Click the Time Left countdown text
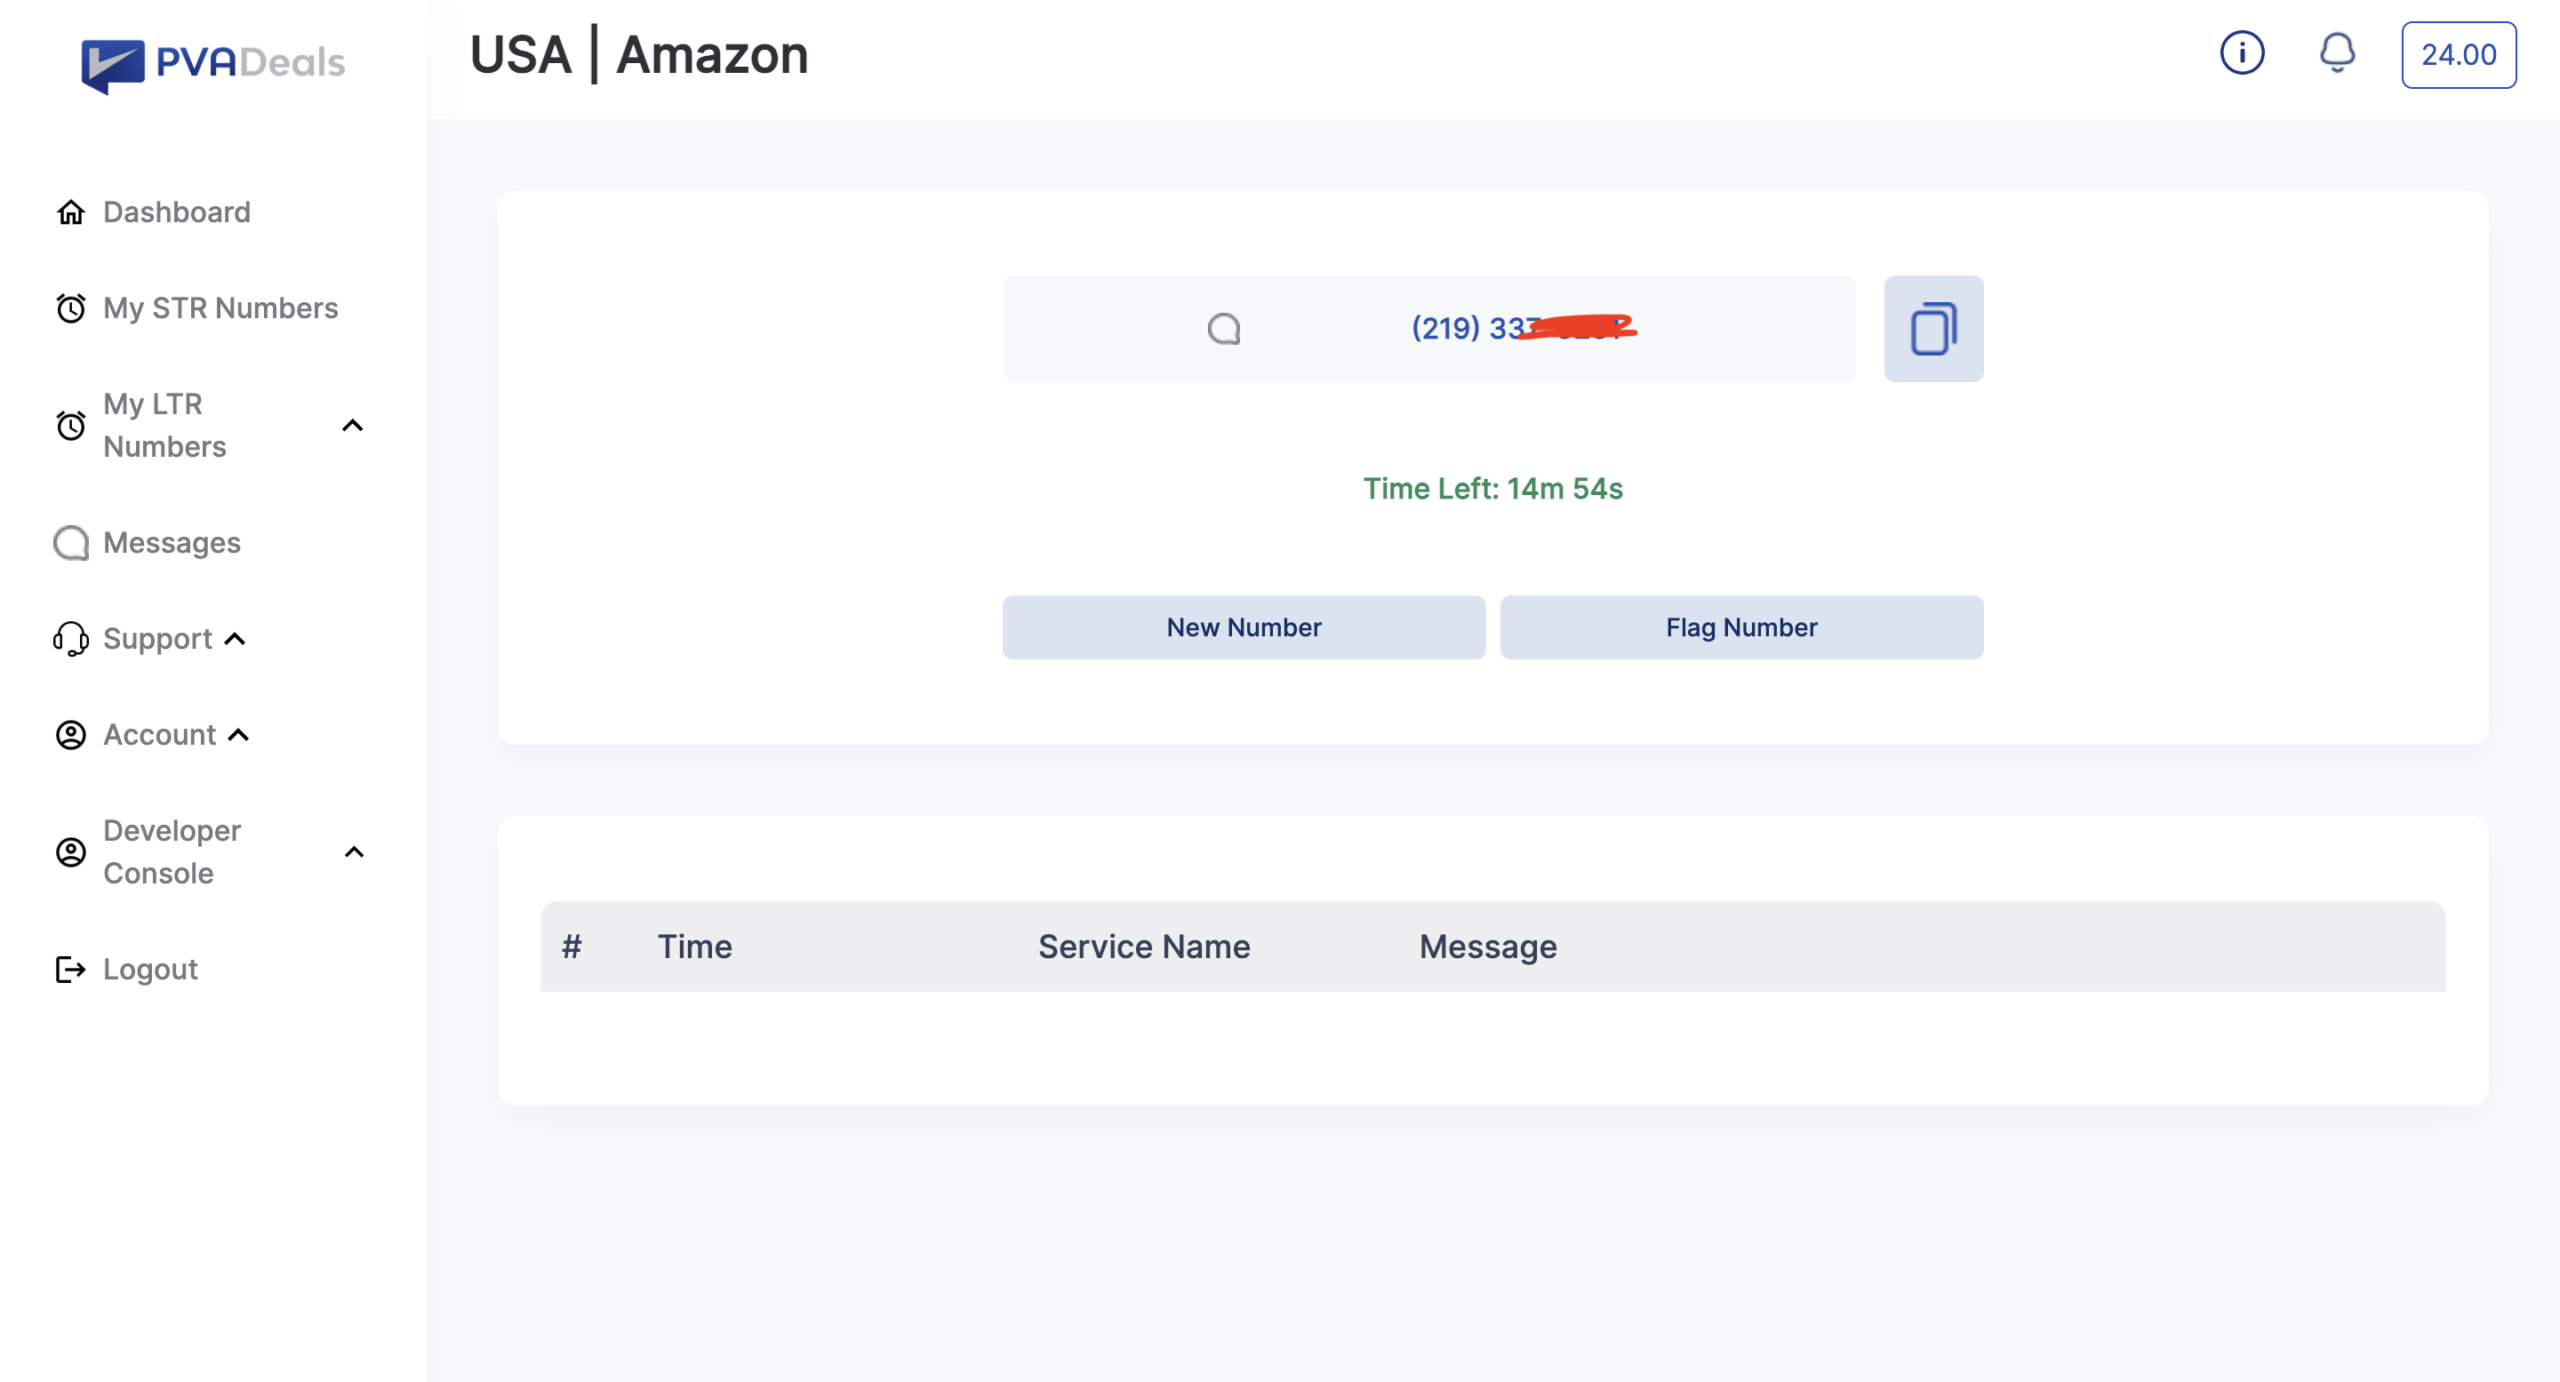 pos(1493,489)
